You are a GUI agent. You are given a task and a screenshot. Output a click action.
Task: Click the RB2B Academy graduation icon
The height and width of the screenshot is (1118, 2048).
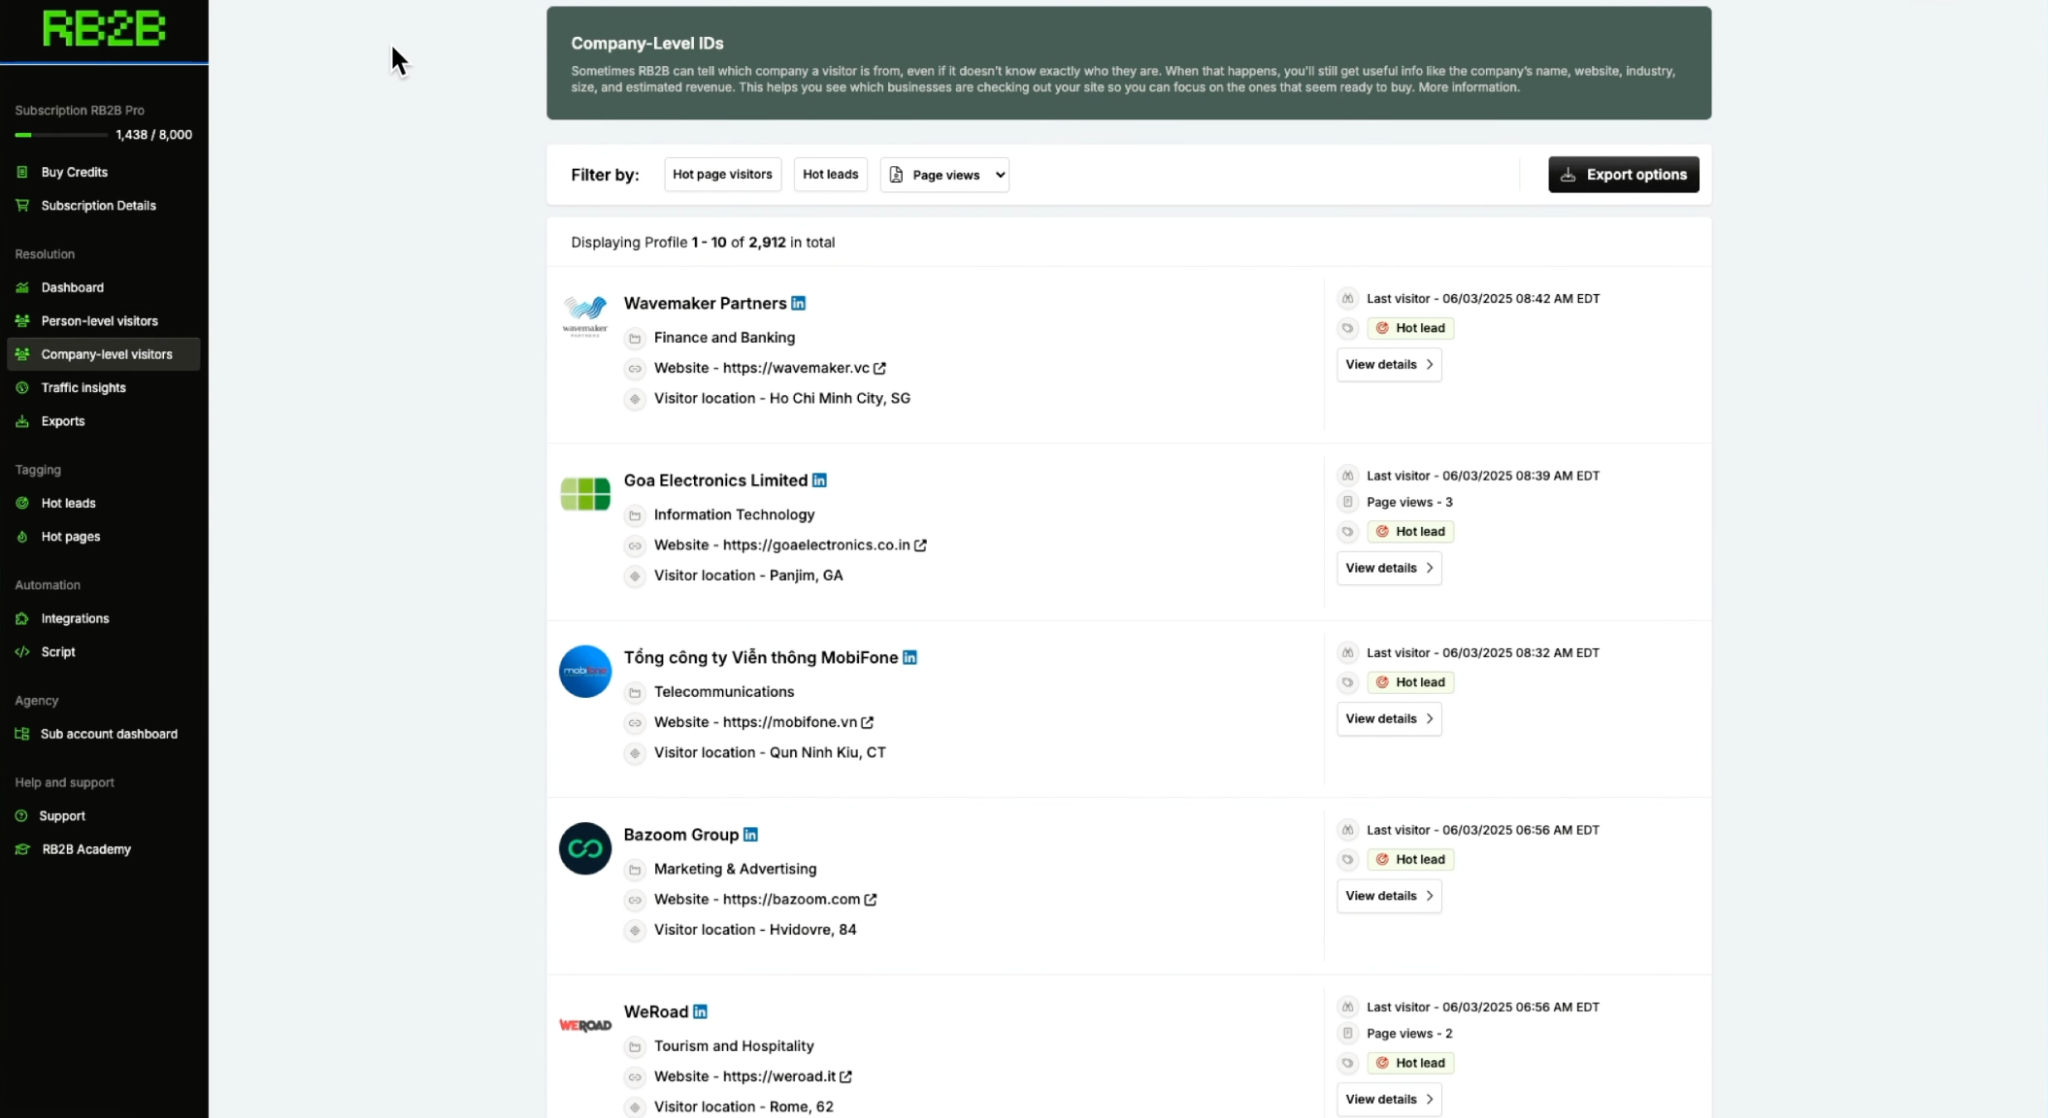(22, 849)
